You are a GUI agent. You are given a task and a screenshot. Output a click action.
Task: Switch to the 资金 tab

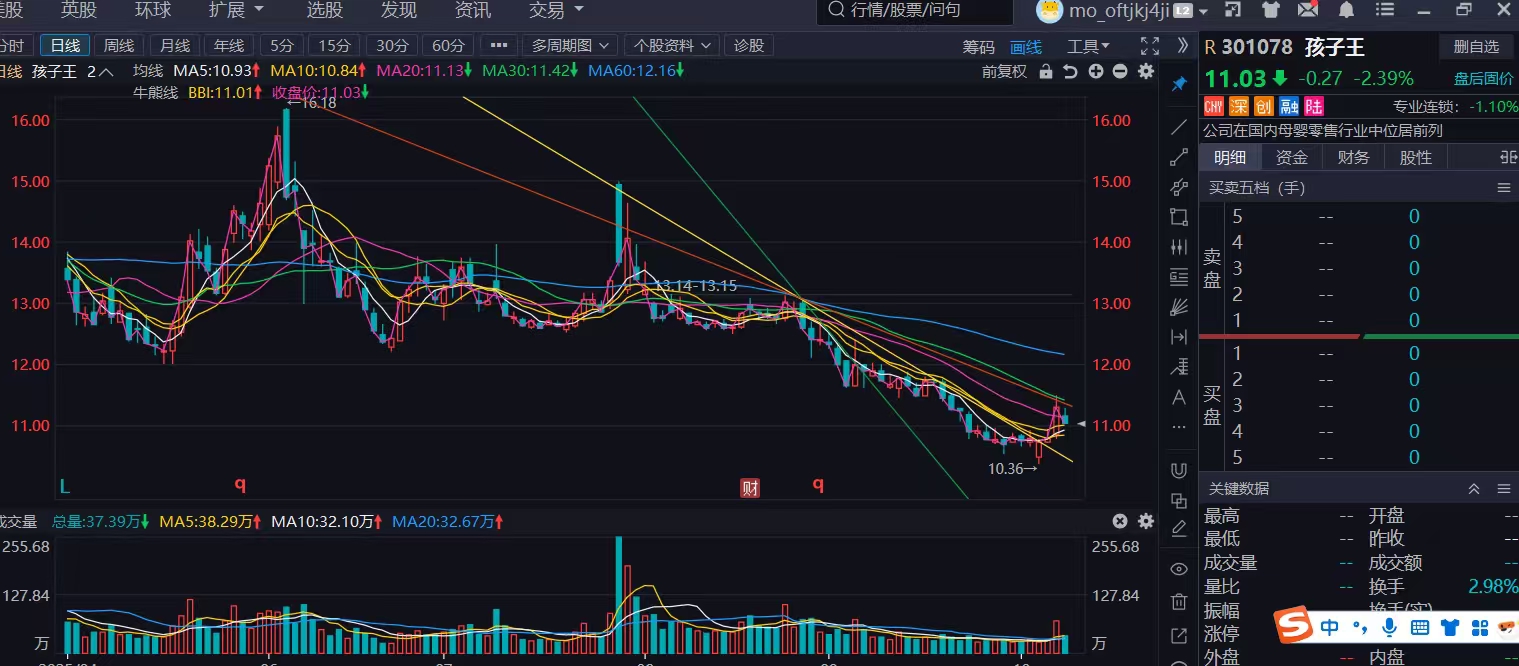[1292, 157]
